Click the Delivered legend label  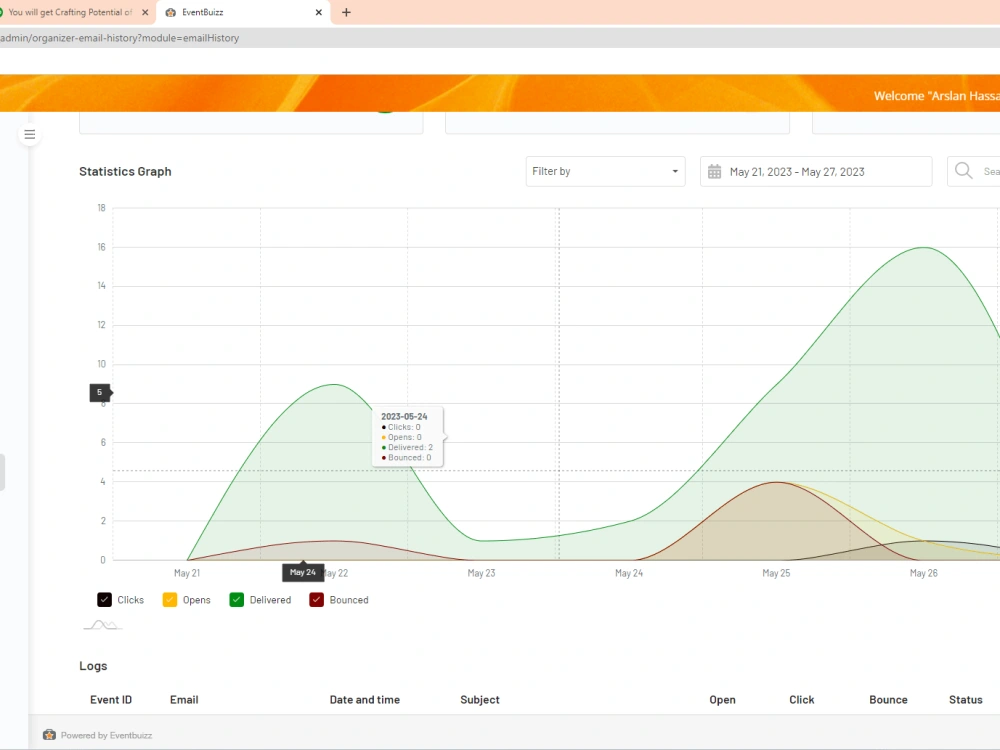coord(270,600)
